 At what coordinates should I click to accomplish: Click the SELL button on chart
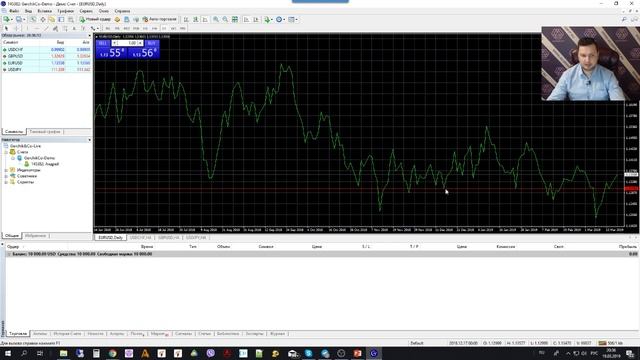102,43
